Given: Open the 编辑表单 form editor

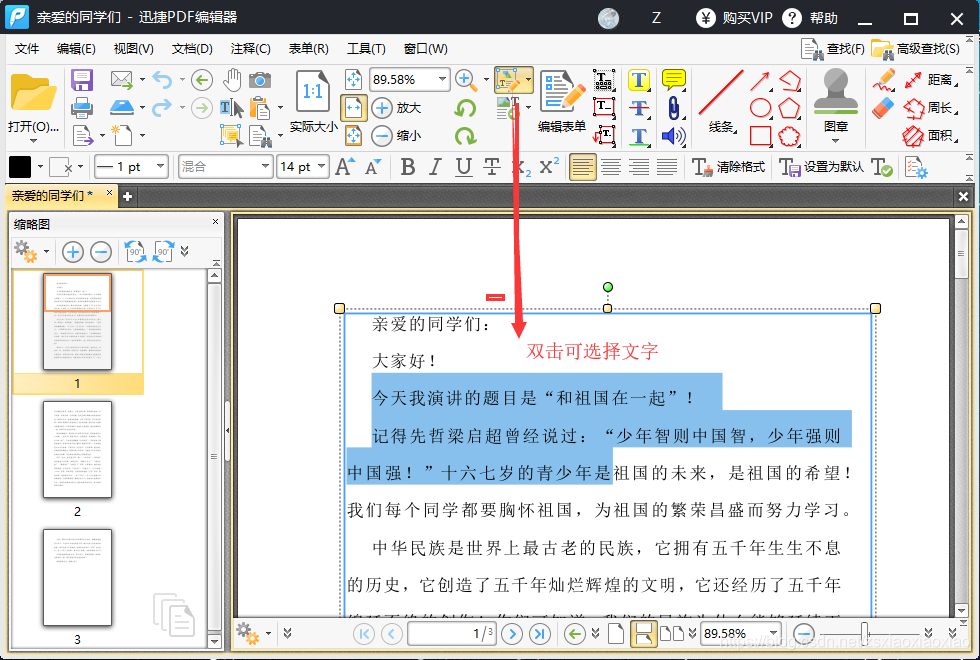Looking at the screenshot, I should (x=562, y=101).
